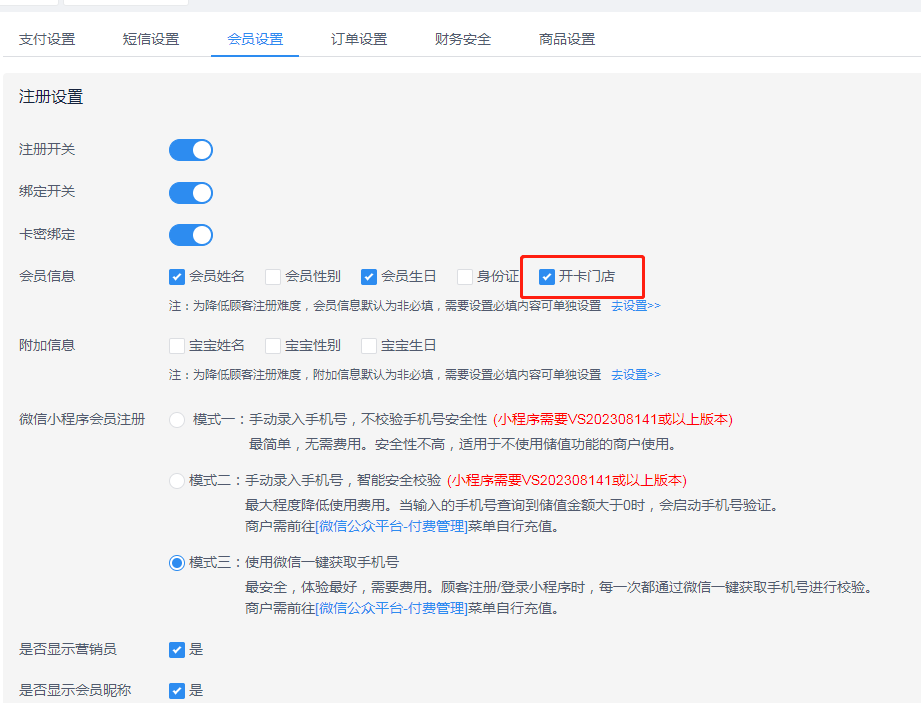Disable the 卡密绑定 switch
This screenshot has width=921, height=703.
[x=191, y=235]
